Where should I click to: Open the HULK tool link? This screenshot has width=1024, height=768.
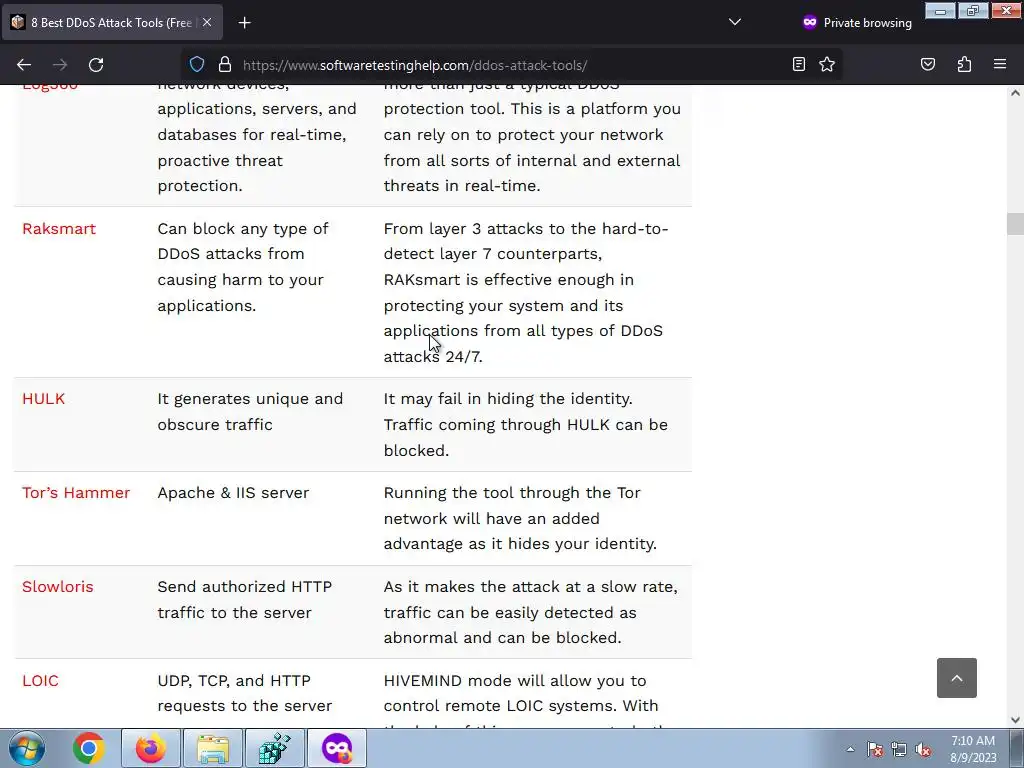[44, 399]
